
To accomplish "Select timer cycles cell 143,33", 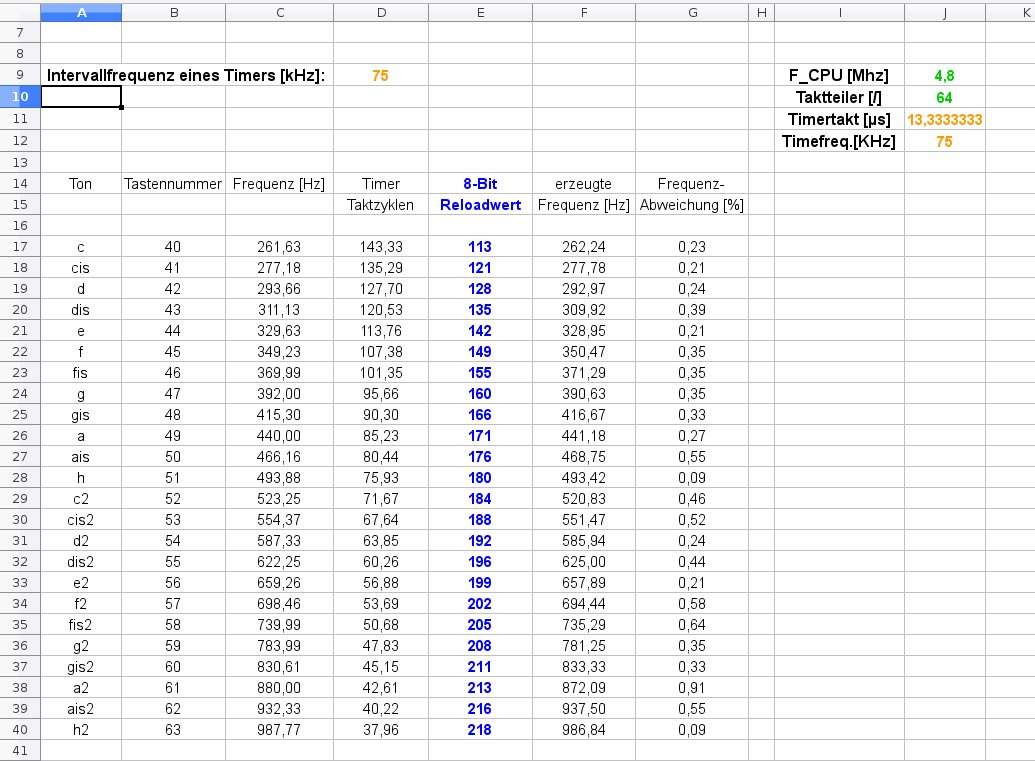I will pos(381,247).
